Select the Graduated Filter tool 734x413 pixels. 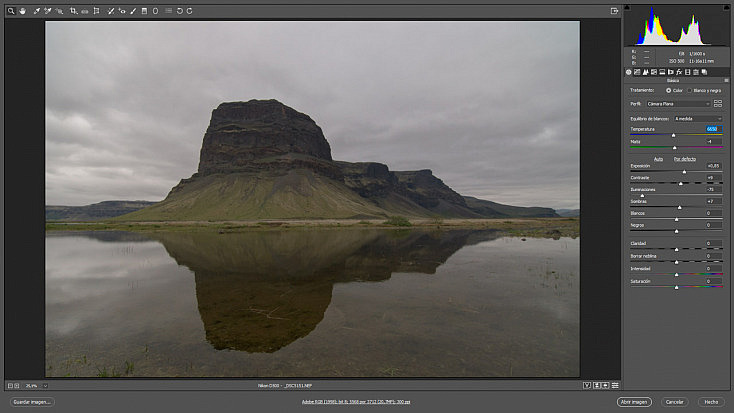point(144,11)
